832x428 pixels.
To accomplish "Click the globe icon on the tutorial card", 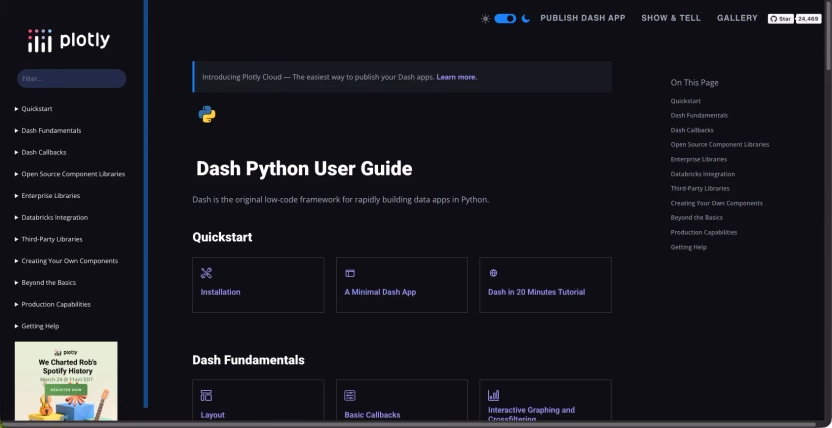I will 493,273.
